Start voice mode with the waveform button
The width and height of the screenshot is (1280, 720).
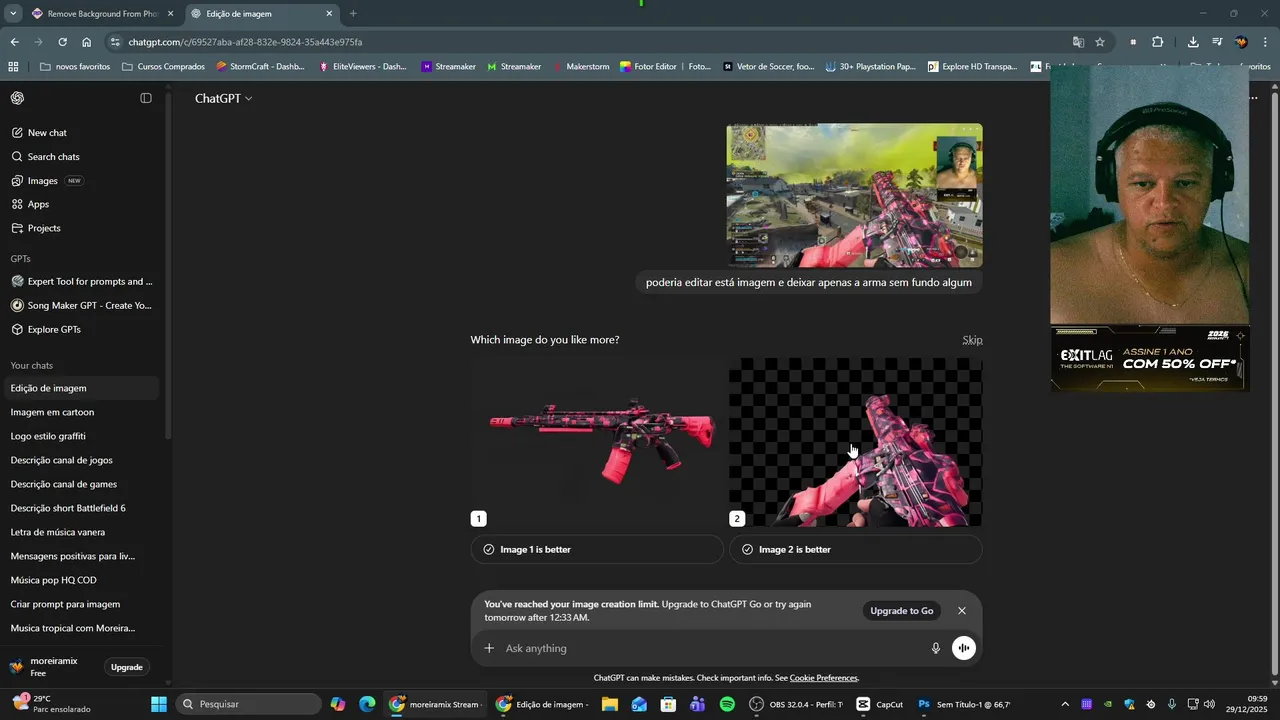pyautogui.click(x=964, y=648)
